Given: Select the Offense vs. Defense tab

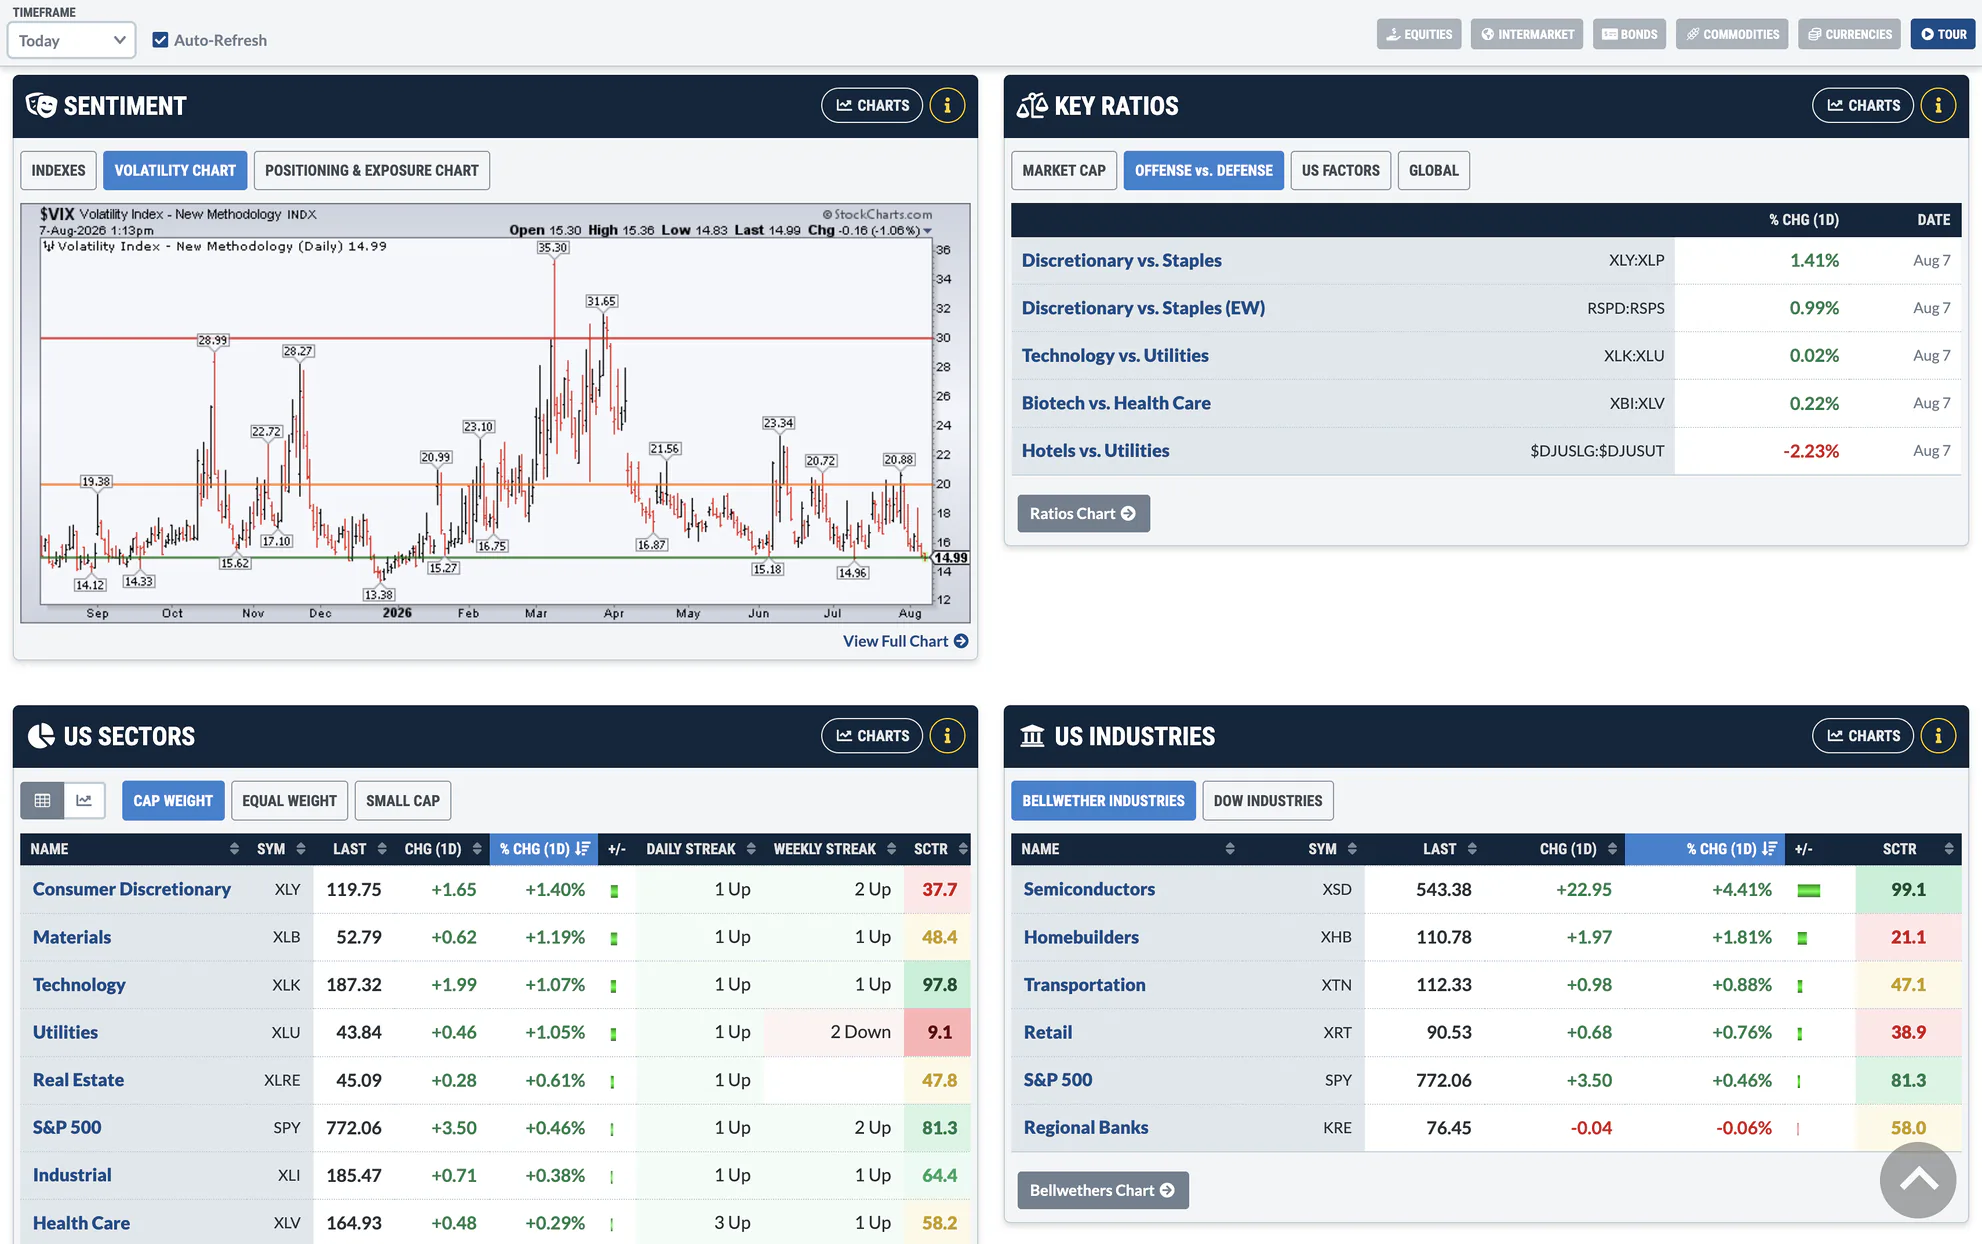Looking at the screenshot, I should (x=1204, y=170).
